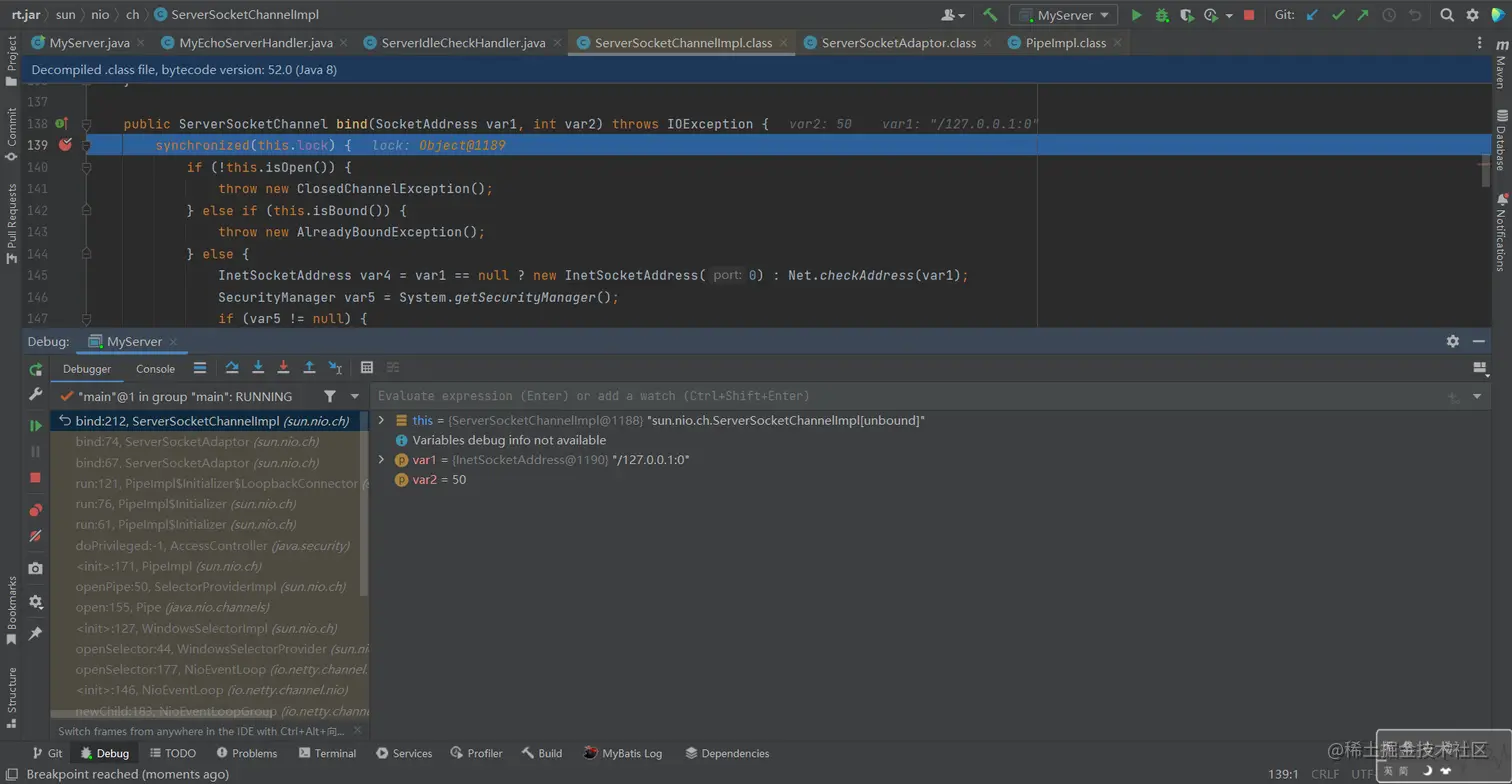Image resolution: width=1512 pixels, height=784 pixels.
Task: Collapse code block fold at line 140
Action: (86, 167)
